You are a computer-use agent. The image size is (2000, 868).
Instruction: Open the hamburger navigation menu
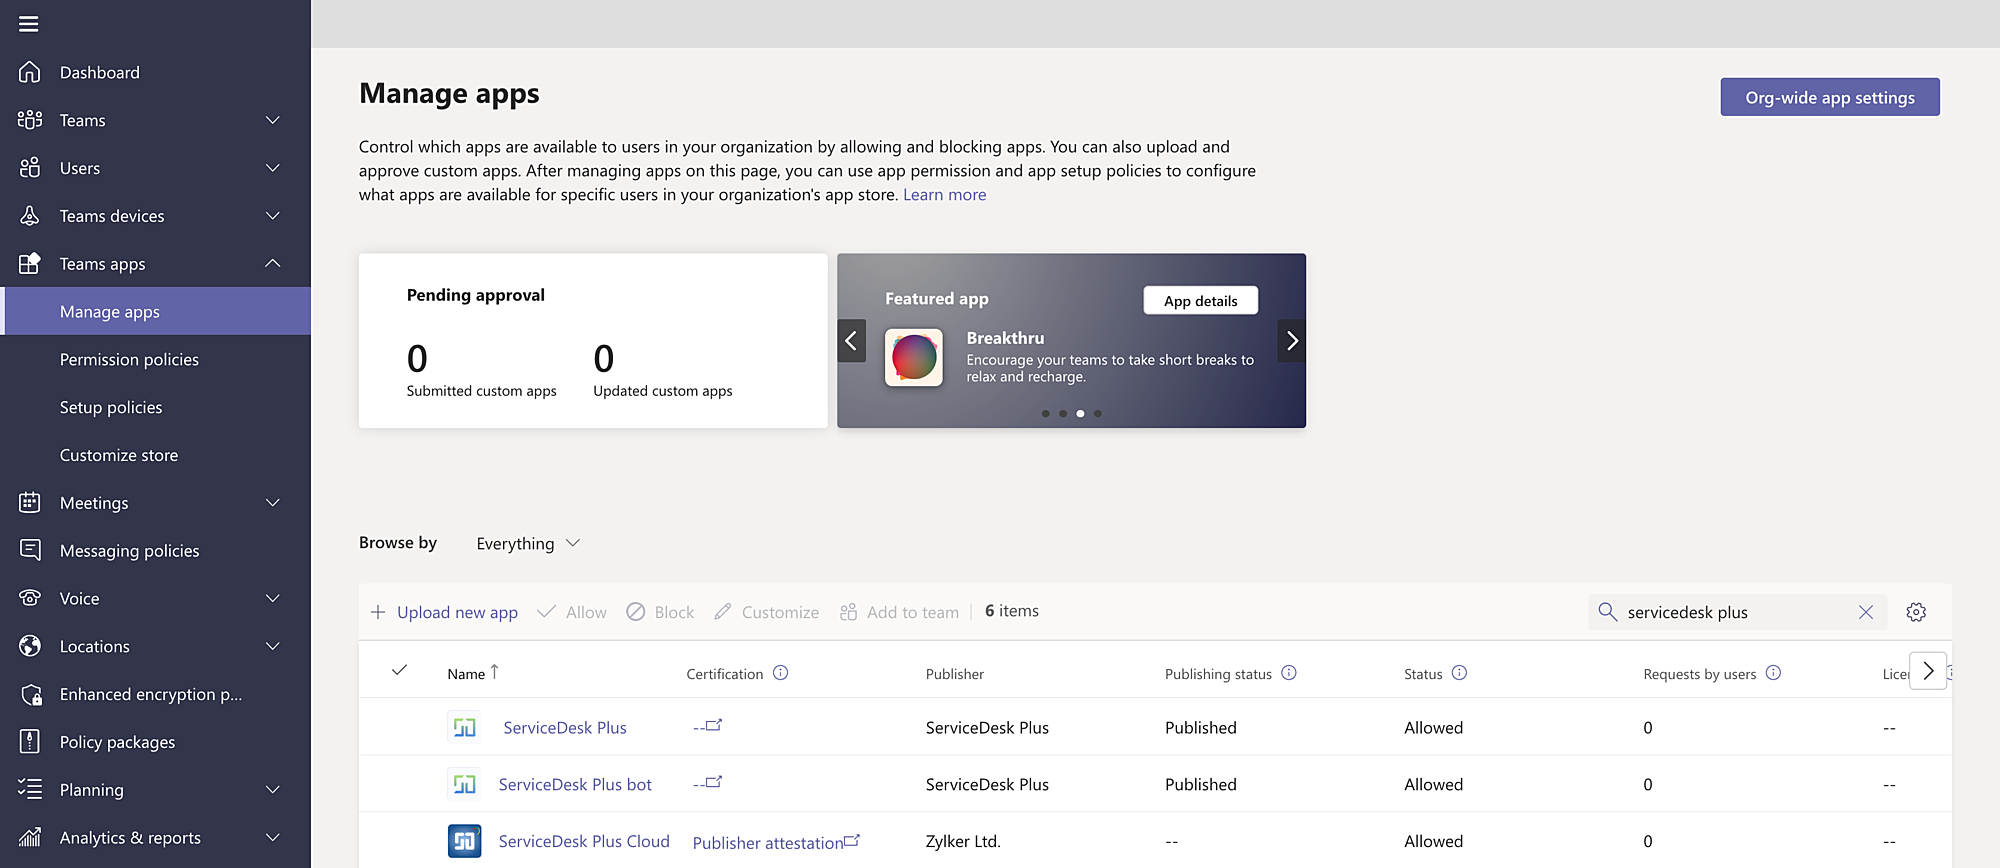click(x=29, y=24)
